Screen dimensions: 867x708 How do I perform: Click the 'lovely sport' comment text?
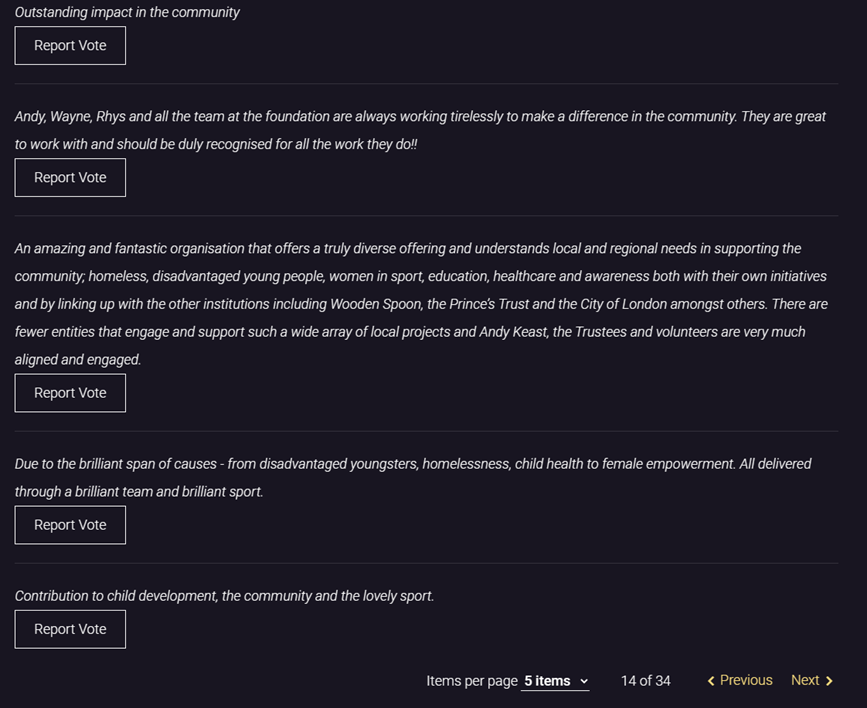(x=224, y=596)
